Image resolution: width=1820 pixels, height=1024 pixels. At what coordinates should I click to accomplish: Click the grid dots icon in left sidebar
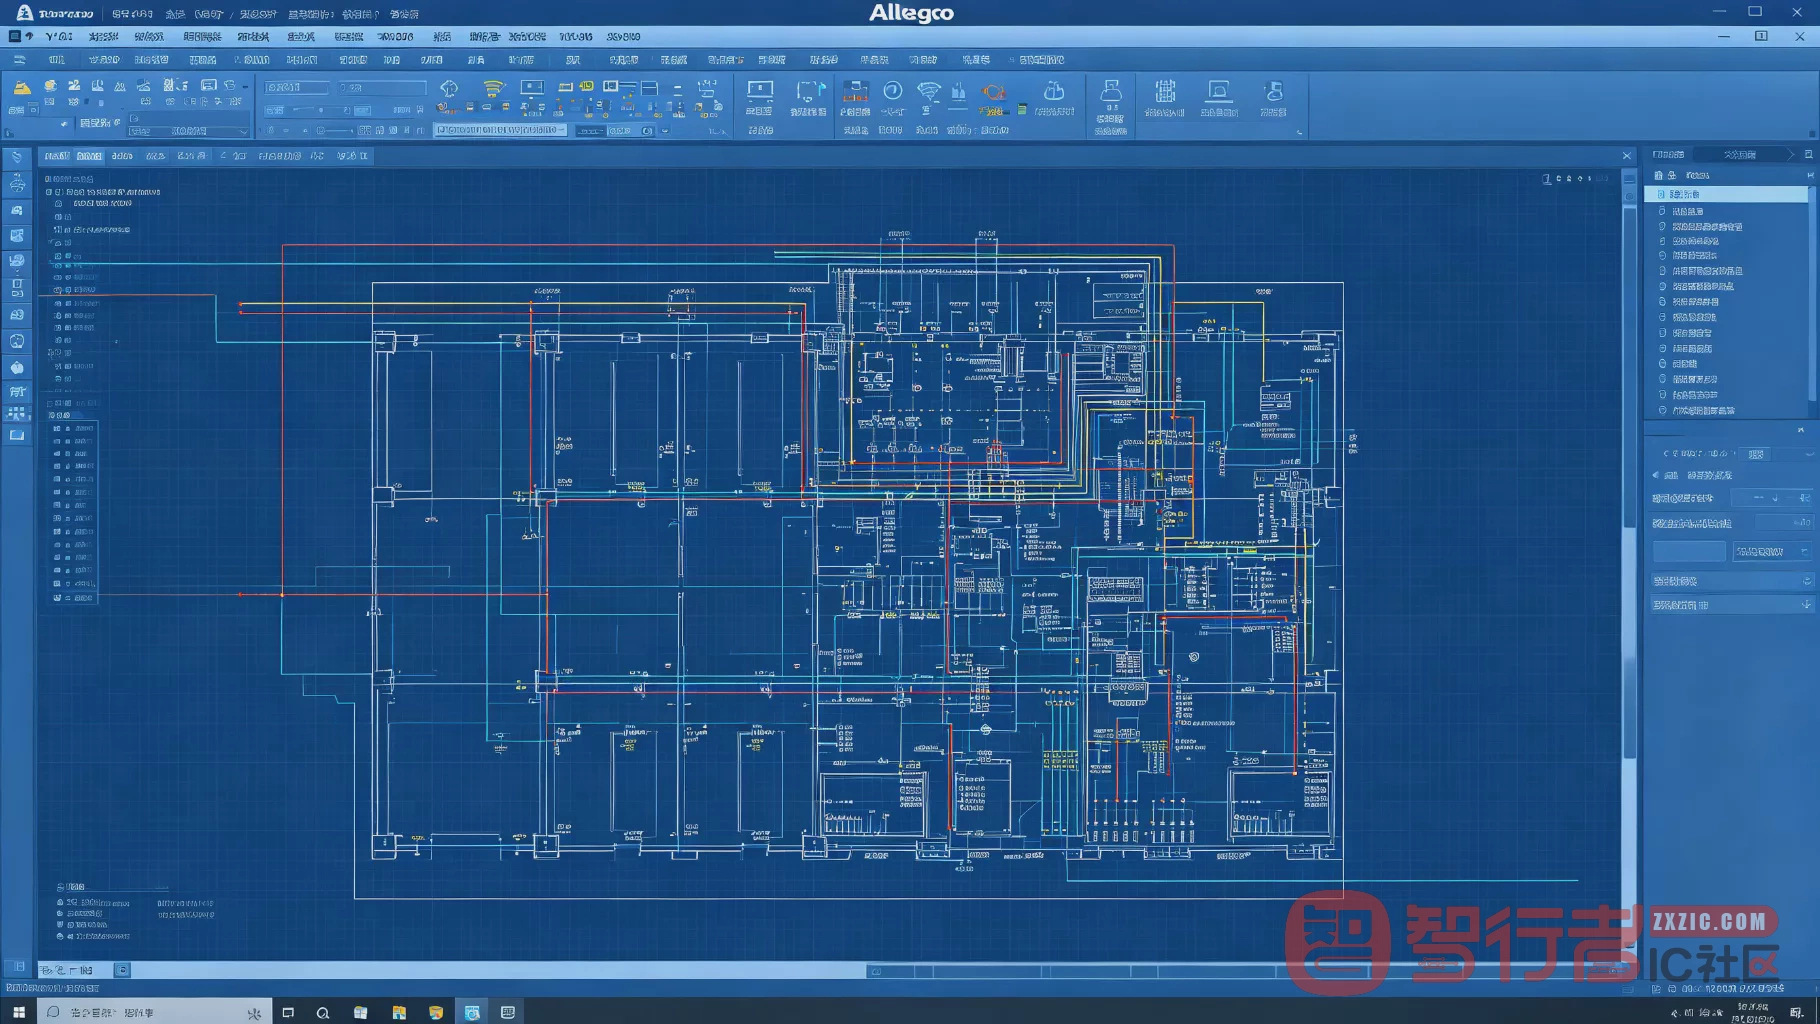point(17,413)
